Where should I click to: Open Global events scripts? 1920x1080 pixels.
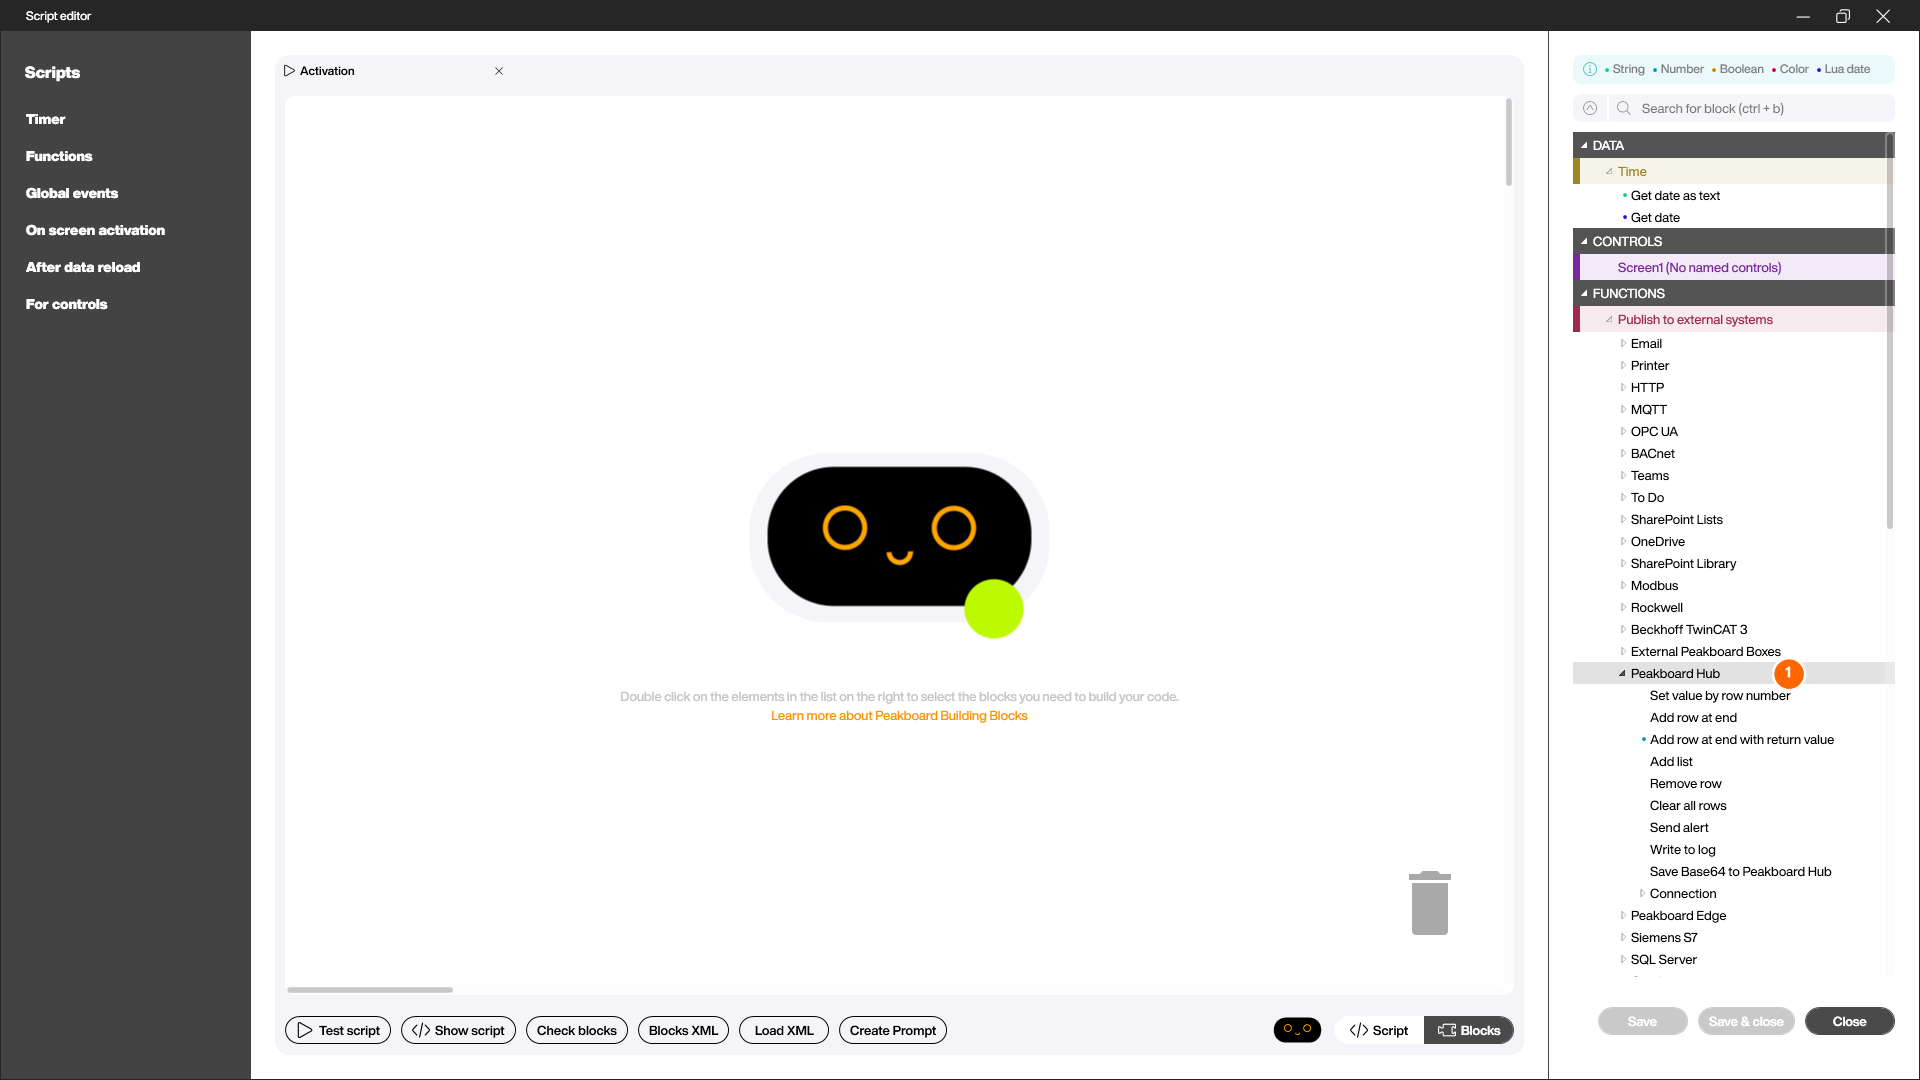[x=72, y=193]
